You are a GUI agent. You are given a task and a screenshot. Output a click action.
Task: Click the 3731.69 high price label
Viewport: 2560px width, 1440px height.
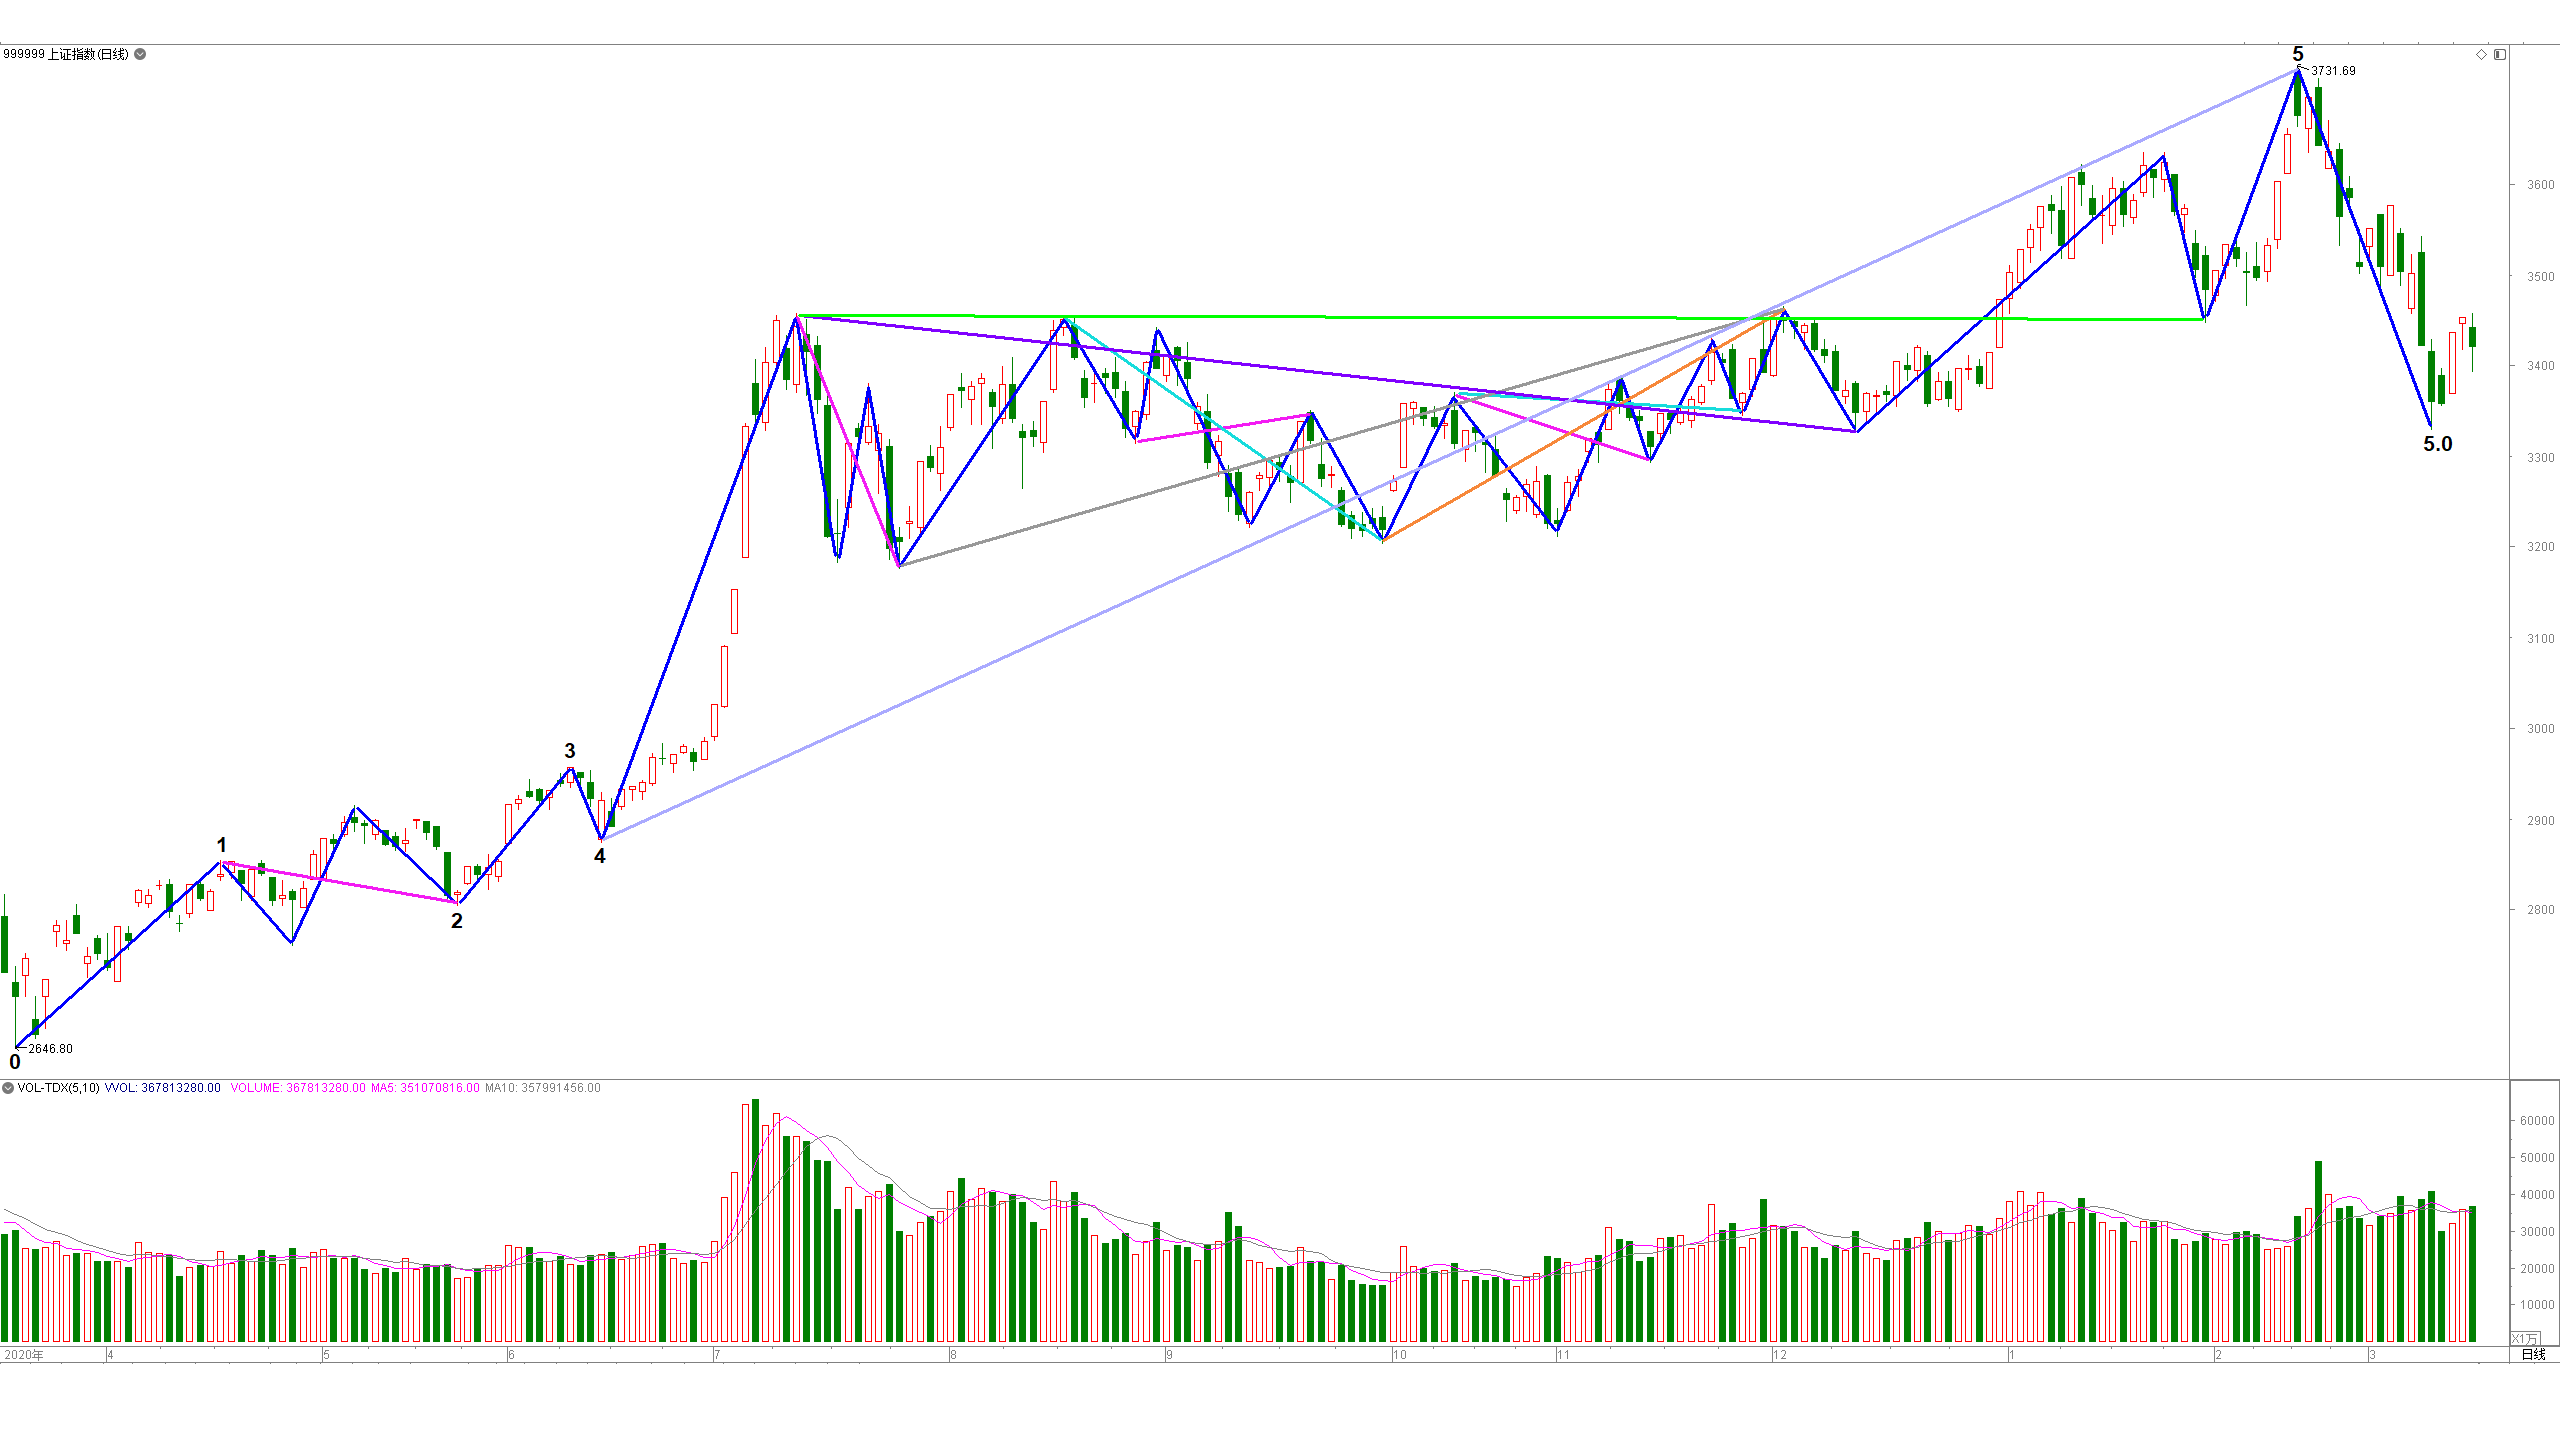tap(2333, 71)
